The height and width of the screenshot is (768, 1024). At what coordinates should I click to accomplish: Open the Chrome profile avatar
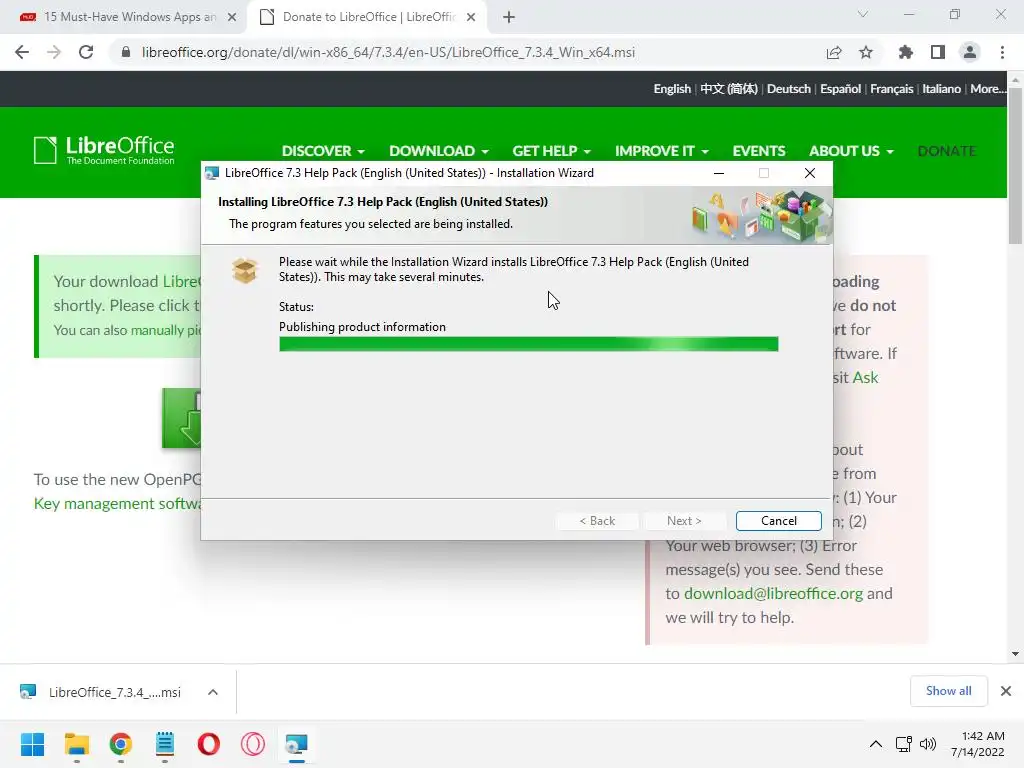pyautogui.click(x=970, y=52)
